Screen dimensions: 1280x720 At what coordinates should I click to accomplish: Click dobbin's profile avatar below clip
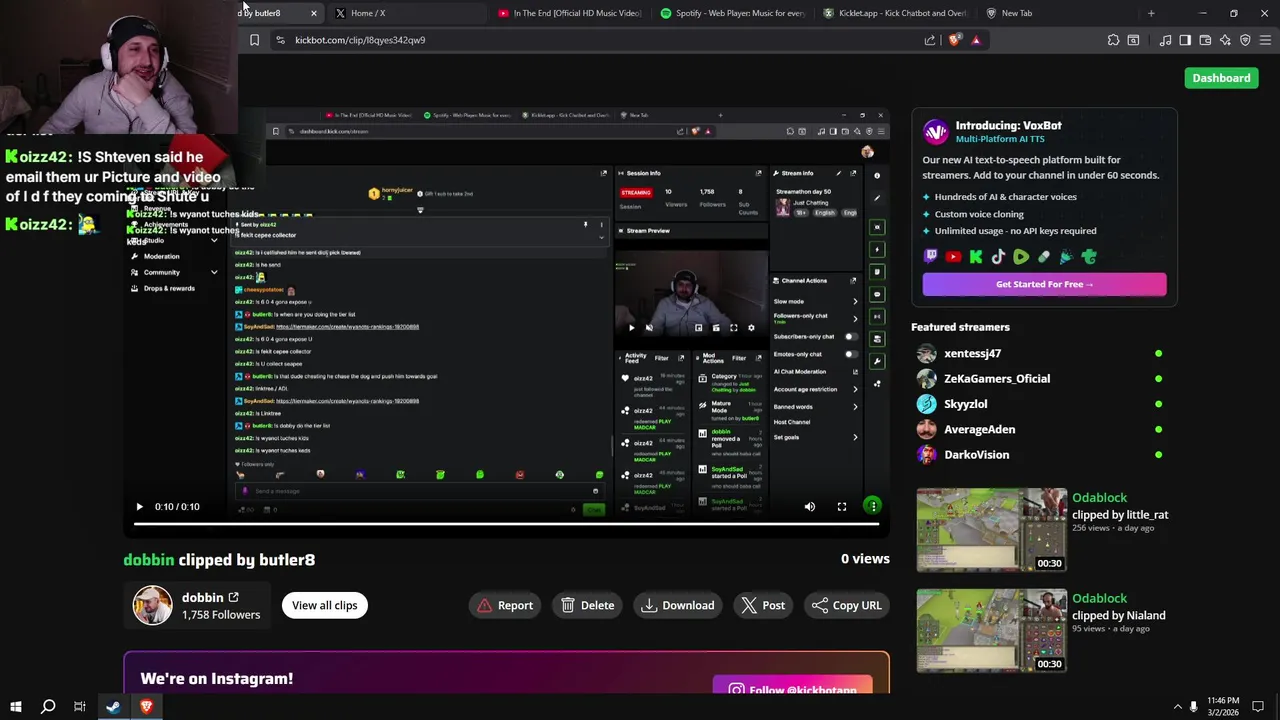pyautogui.click(x=153, y=605)
